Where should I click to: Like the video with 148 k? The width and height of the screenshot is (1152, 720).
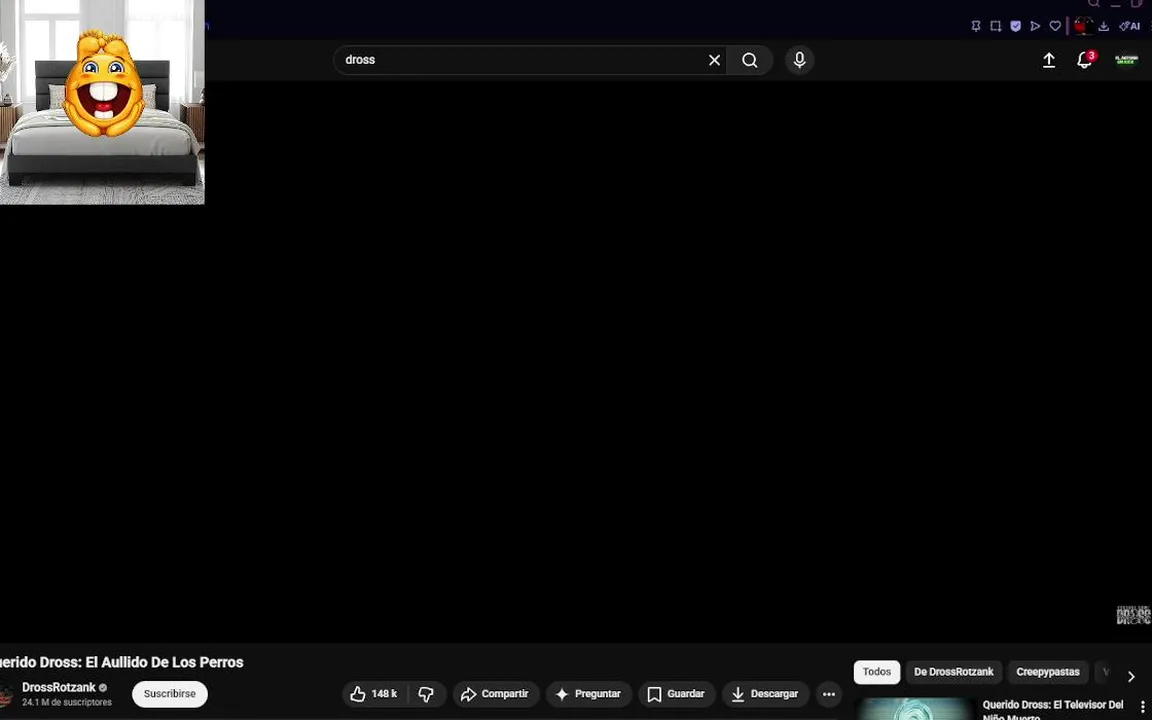pyautogui.click(x=375, y=694)
